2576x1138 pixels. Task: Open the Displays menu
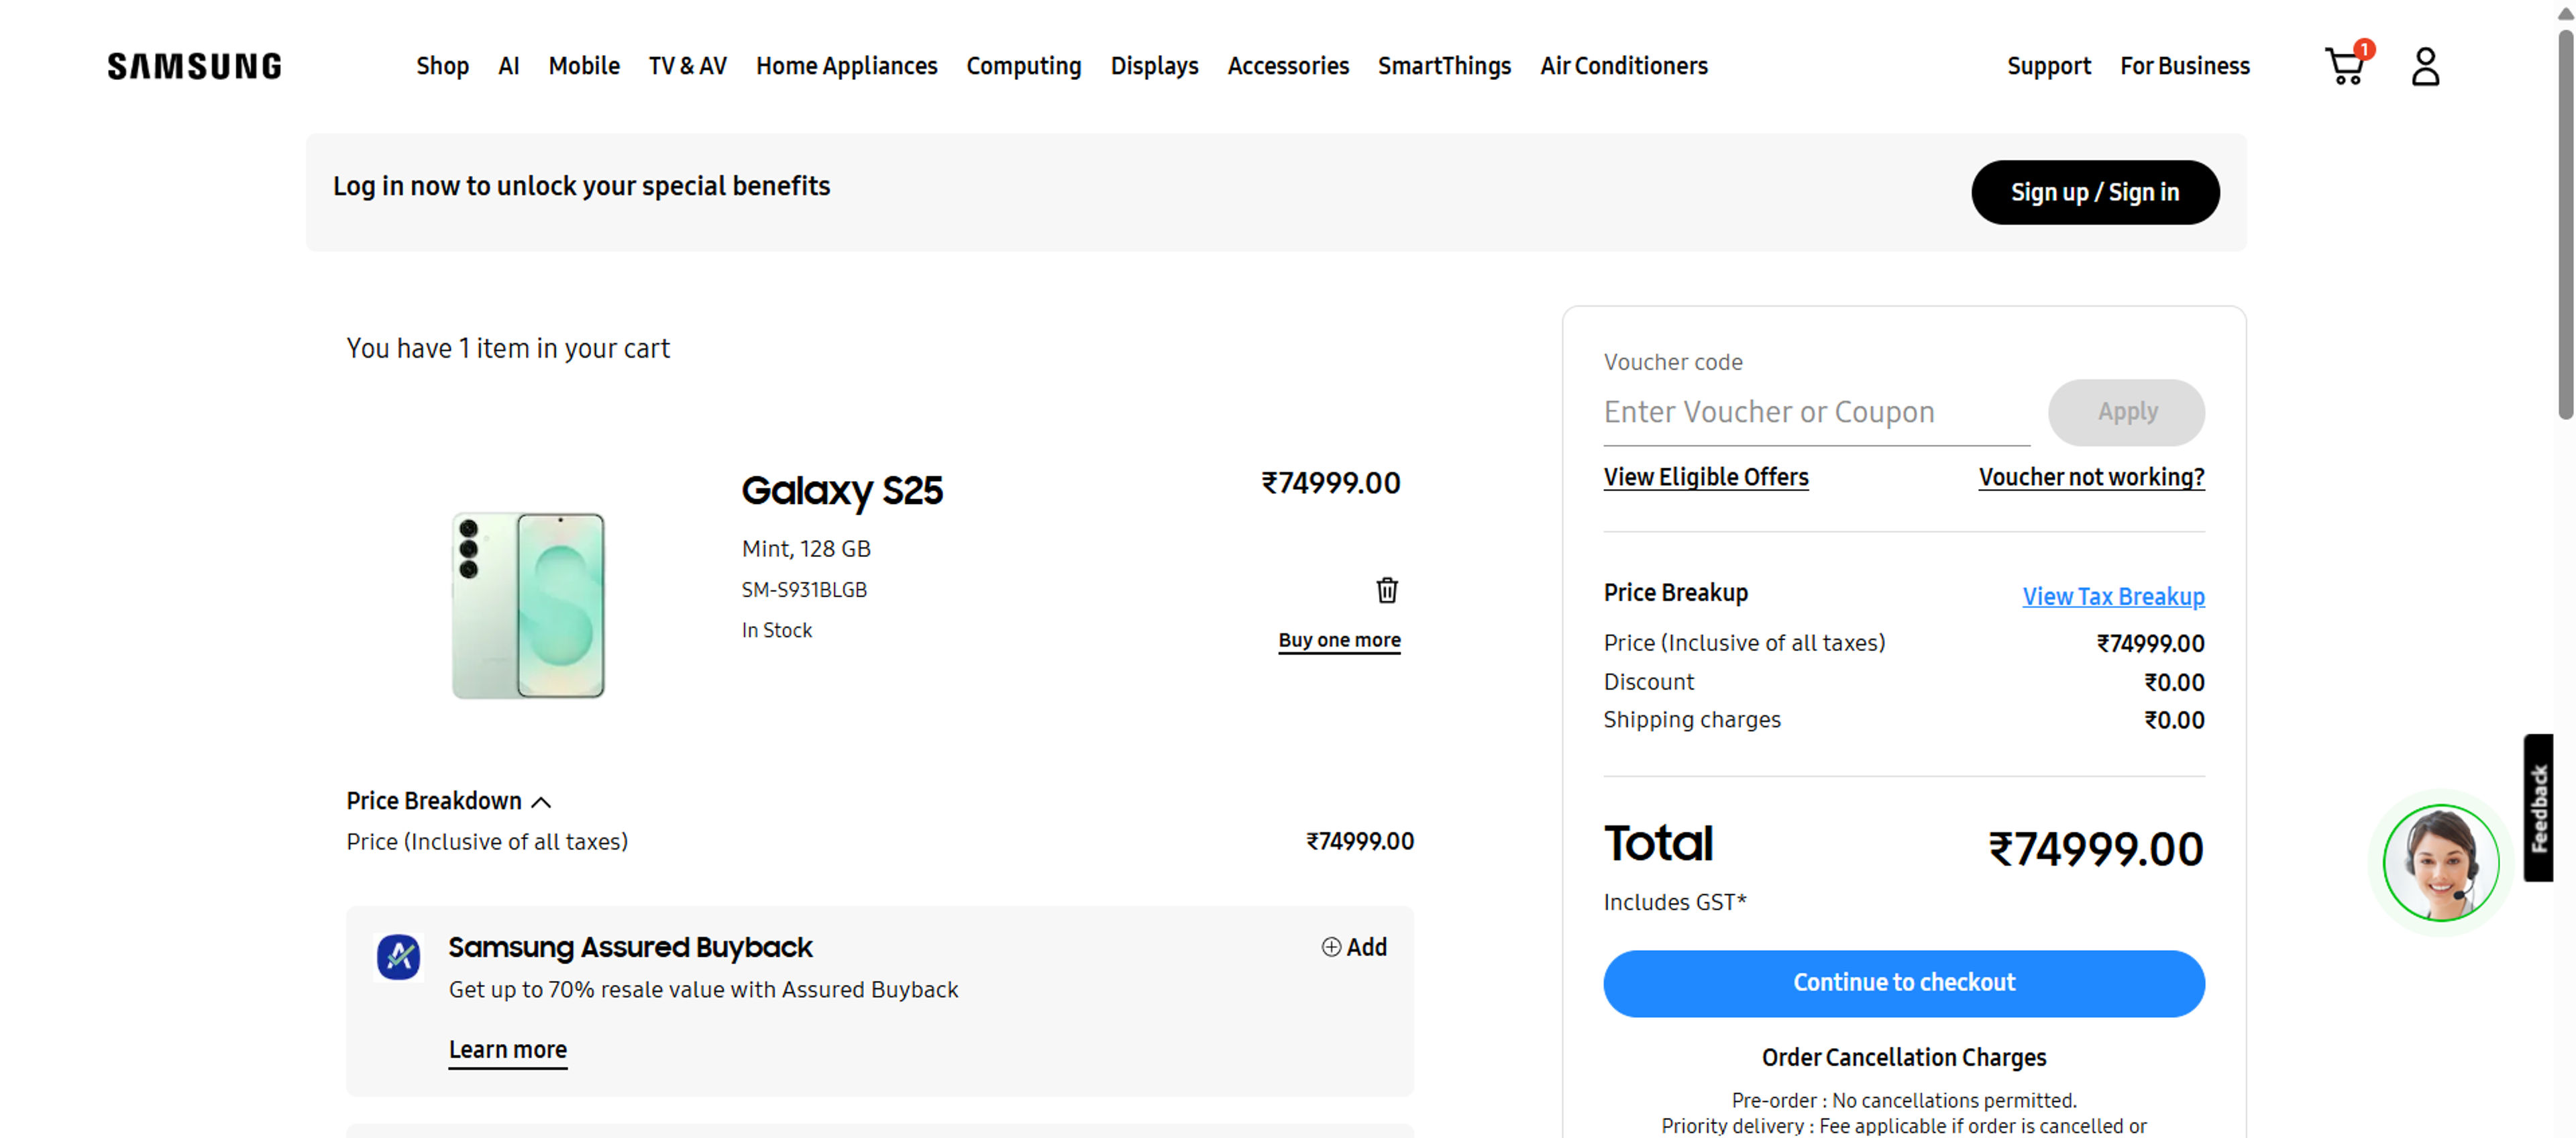click(1154, 66)
